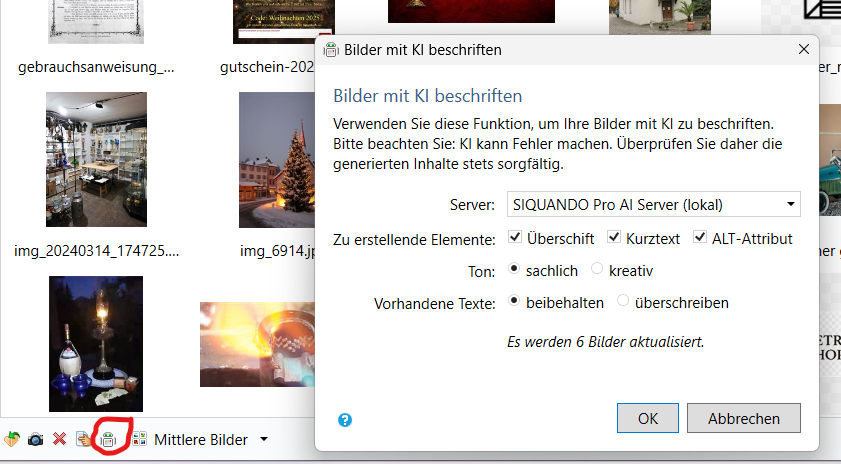Choose beibehalten for existing texts
The height and width of the screenshot is (464, 841).
click(514, 300)
